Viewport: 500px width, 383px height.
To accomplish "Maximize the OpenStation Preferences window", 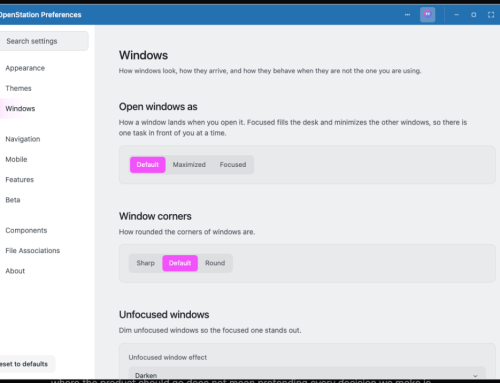I will tap(473, 15).
